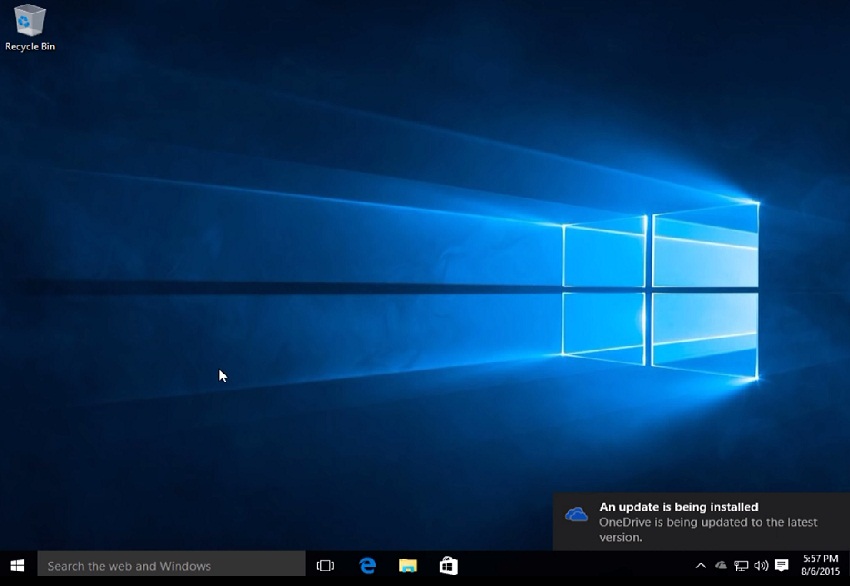This screenshot has height=586, width=850.
Task: Open the Recycle Bin desktop icon
Action: click(x=30, y=28)
